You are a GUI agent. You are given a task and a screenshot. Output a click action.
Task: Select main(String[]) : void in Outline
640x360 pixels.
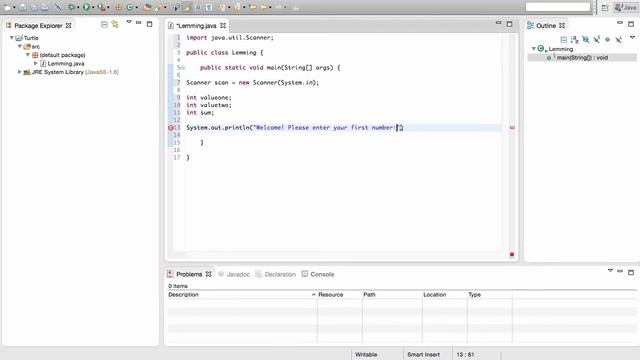pyautogui.click(x=582, y=58)
